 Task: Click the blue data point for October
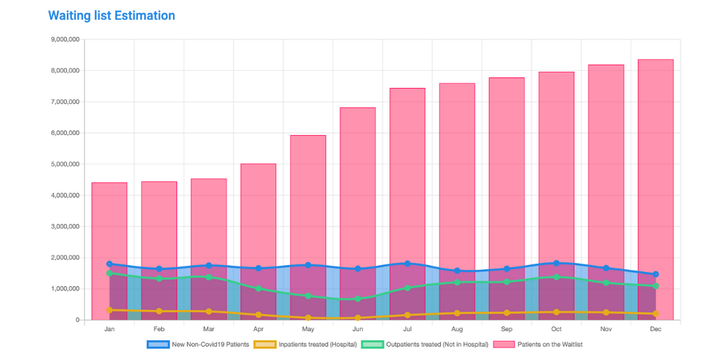(x=556, y=263)
